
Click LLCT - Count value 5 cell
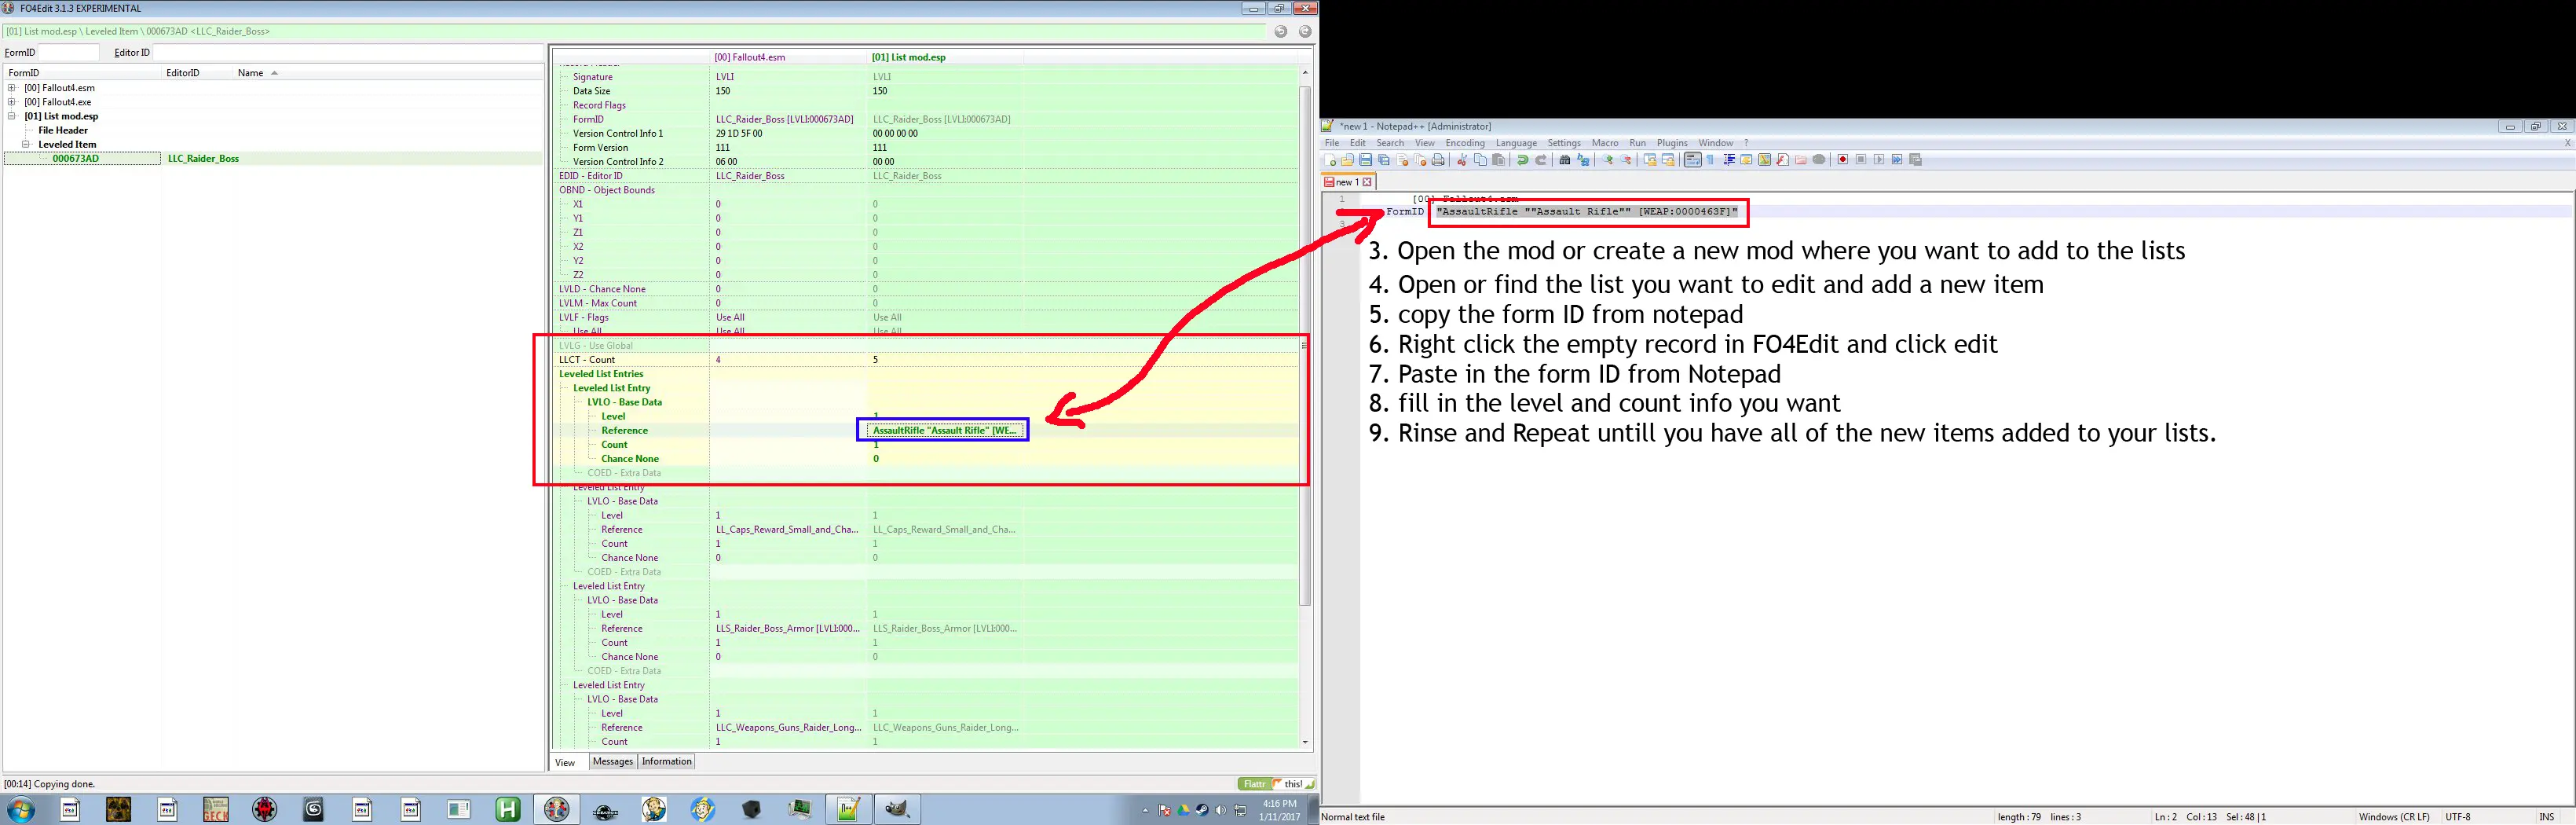pyautogui.click(x=946, y=360)
